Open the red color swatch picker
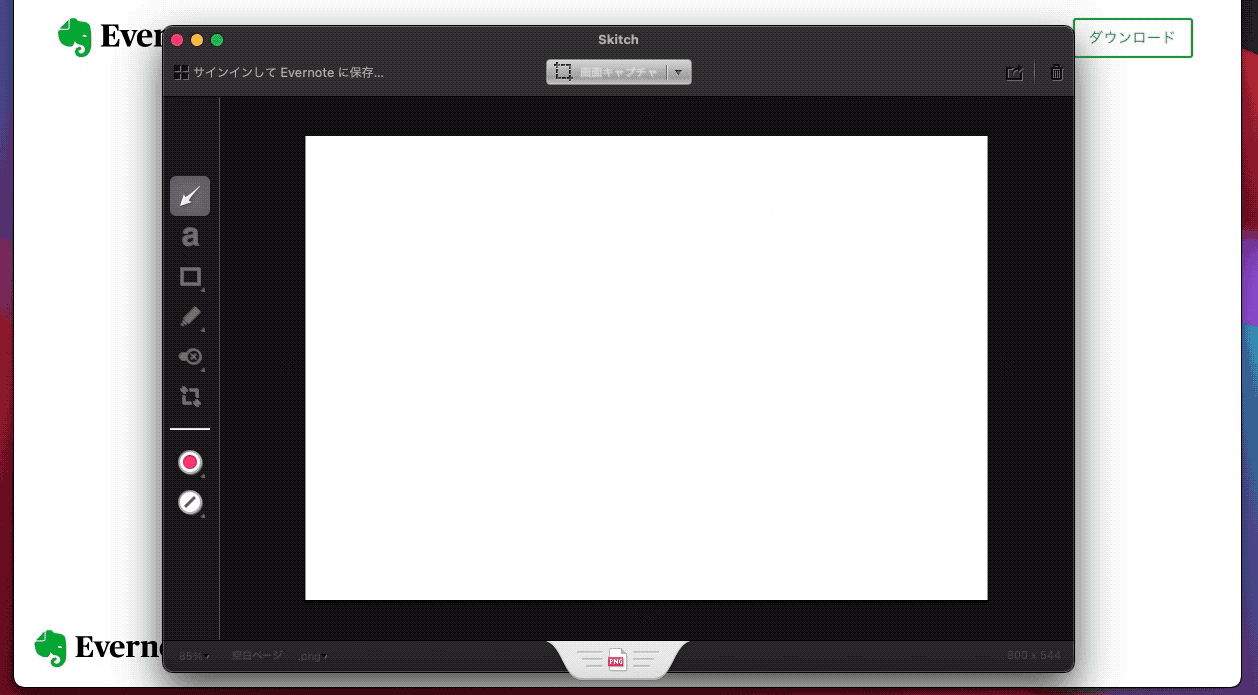Screen dimensions: 1258x695 (x=190, y=461)
